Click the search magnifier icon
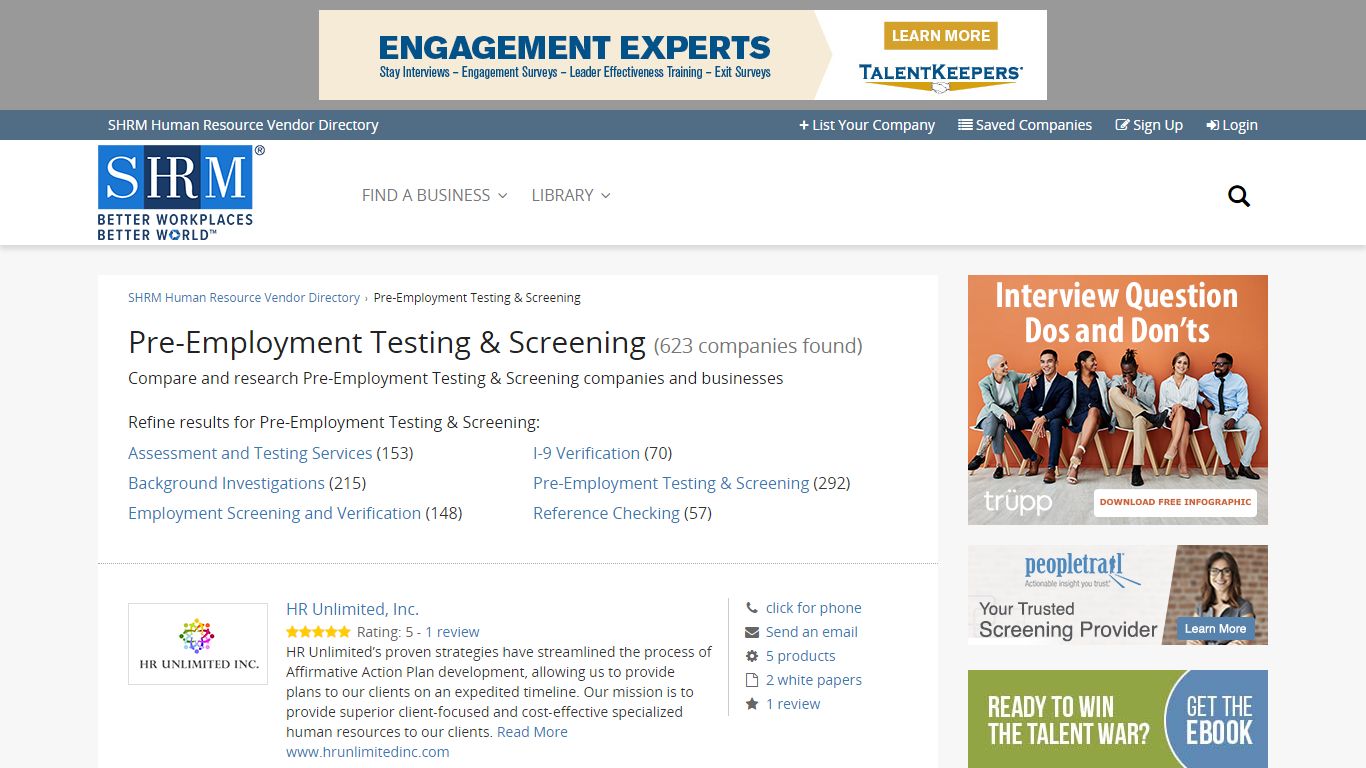The height and width of the screenshot is (768, 1366). tap(1239, 196)
